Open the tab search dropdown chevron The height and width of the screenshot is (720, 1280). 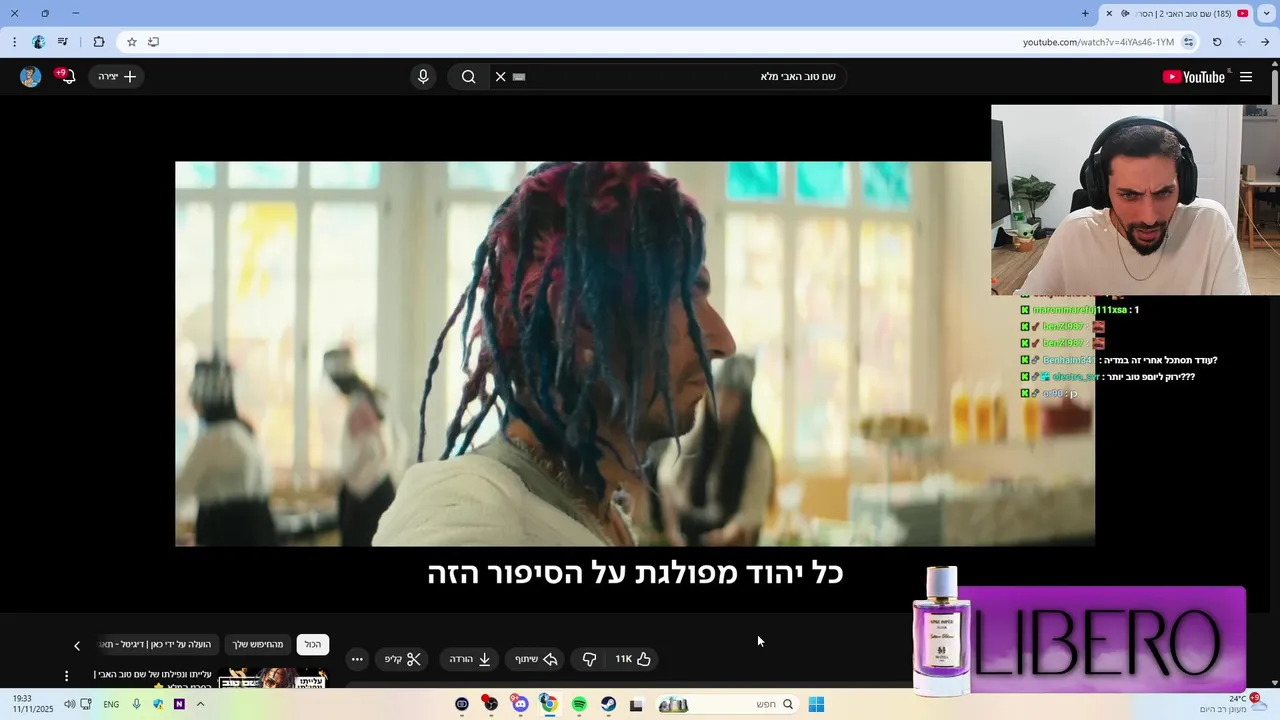(1266, 13)
